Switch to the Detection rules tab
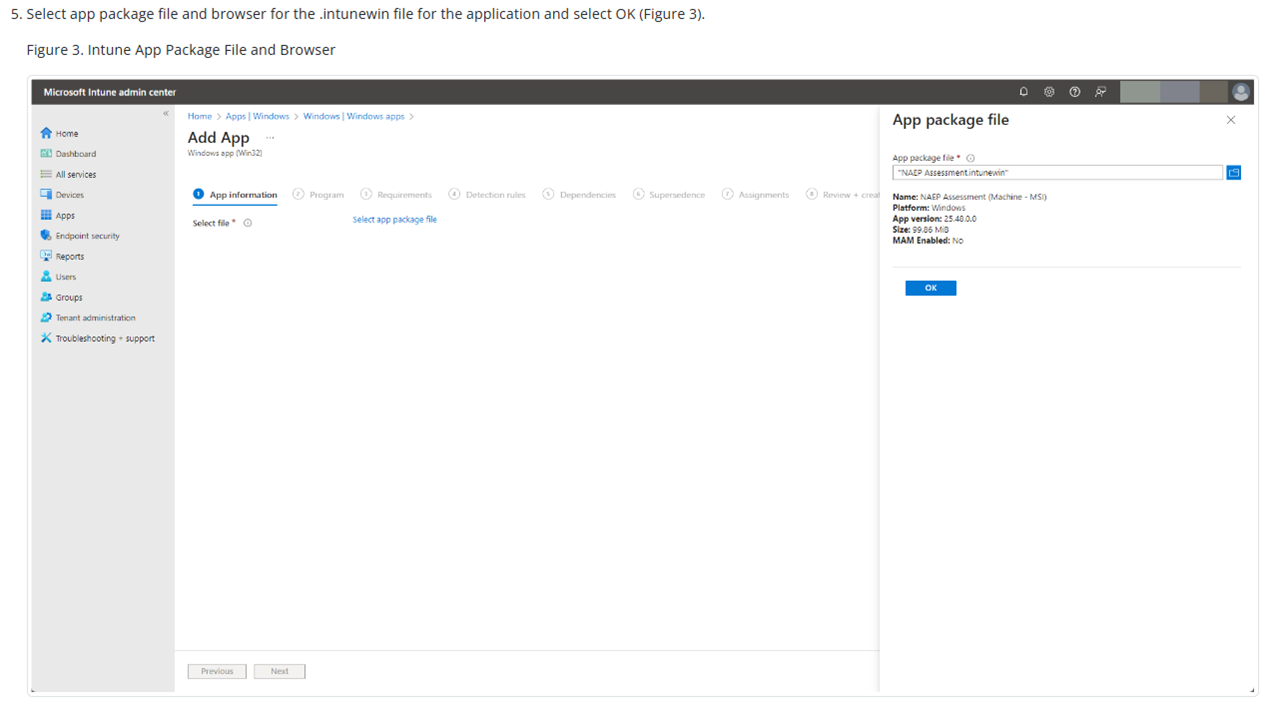 (487, 195)
